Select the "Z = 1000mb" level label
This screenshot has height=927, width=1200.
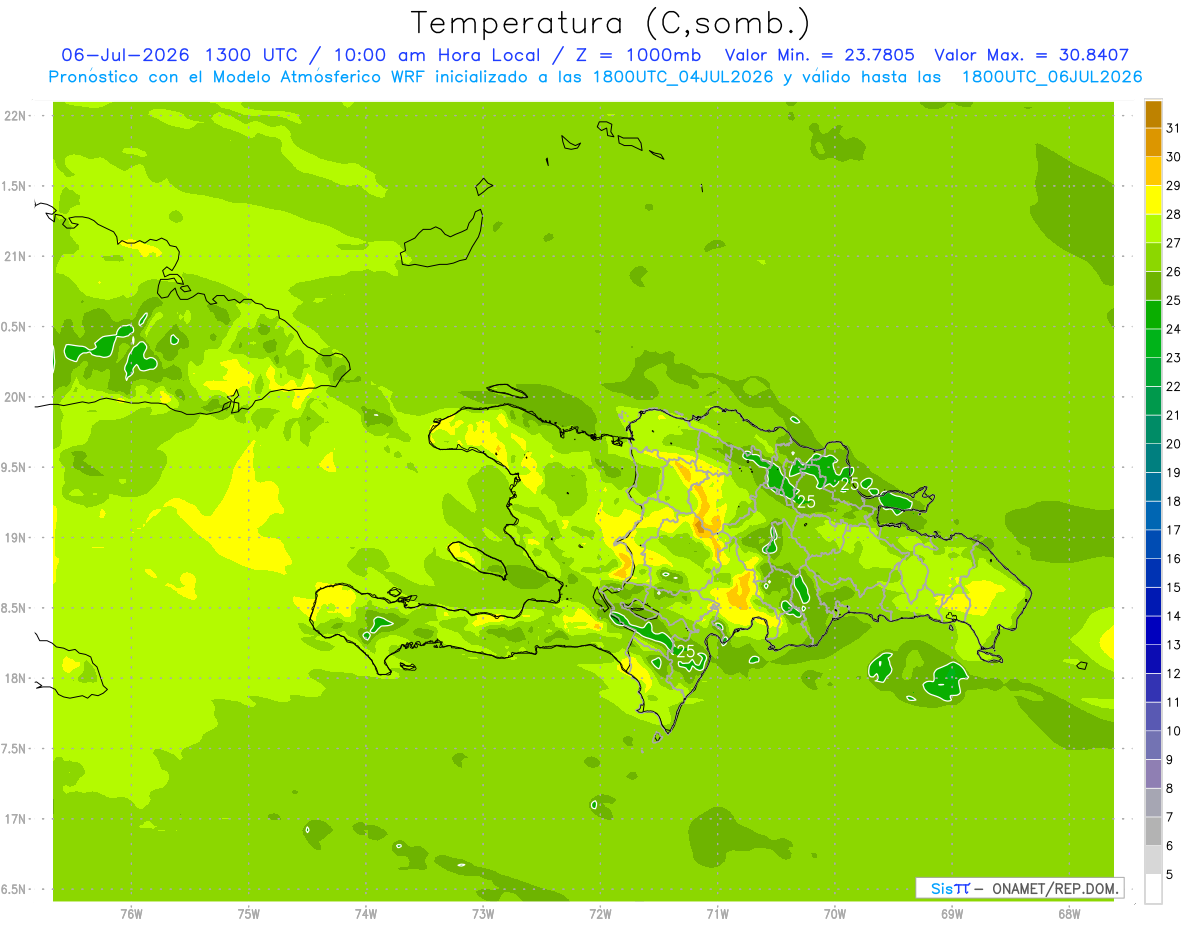[x=637, y=55]
